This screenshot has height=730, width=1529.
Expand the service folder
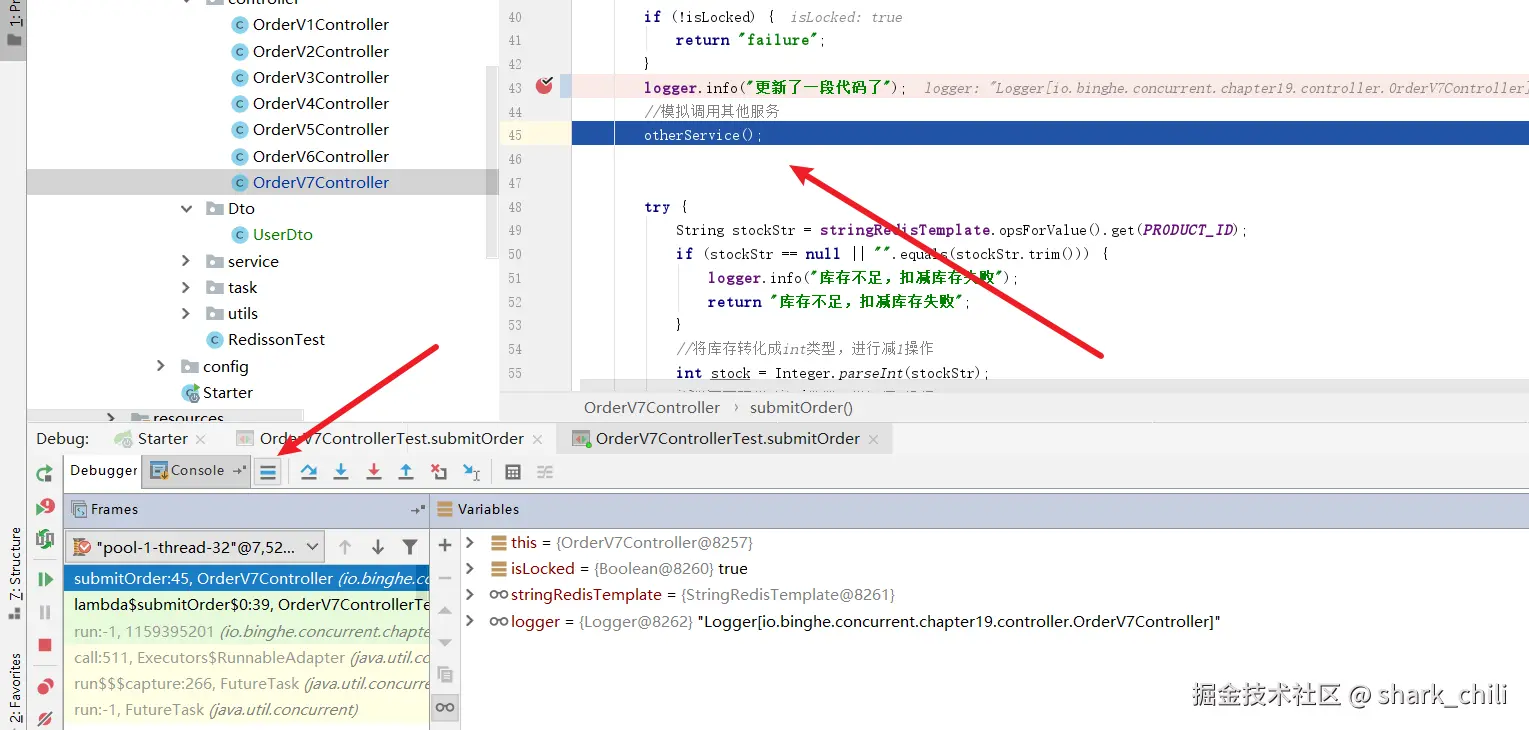point(186,261)
